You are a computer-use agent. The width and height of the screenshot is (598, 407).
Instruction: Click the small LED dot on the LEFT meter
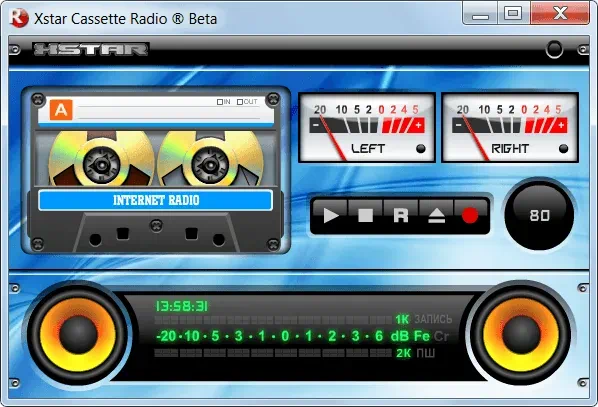pyautogui.click(x=421, y=149)
